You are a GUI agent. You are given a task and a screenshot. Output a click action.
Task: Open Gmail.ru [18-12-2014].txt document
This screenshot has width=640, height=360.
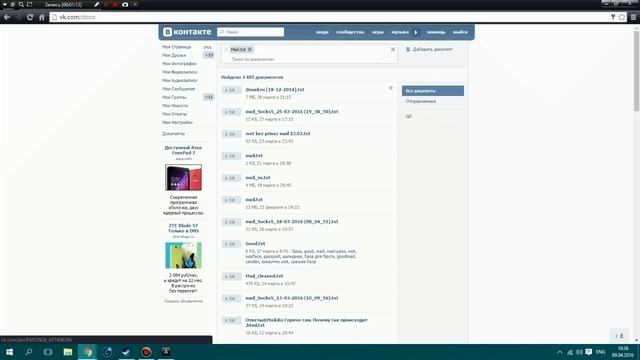coord(275,89)
